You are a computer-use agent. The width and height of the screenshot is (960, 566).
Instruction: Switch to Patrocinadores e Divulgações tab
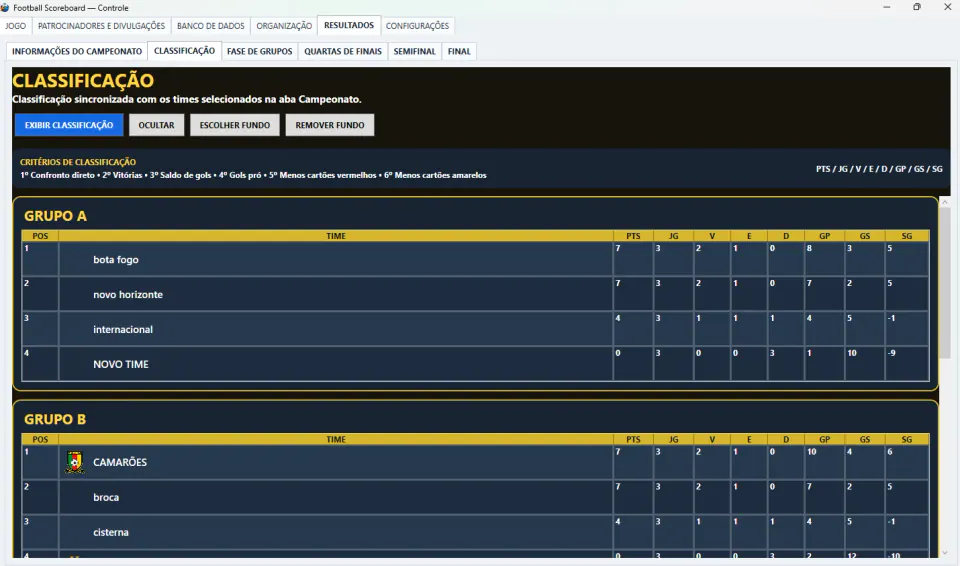tap(102, 26)
